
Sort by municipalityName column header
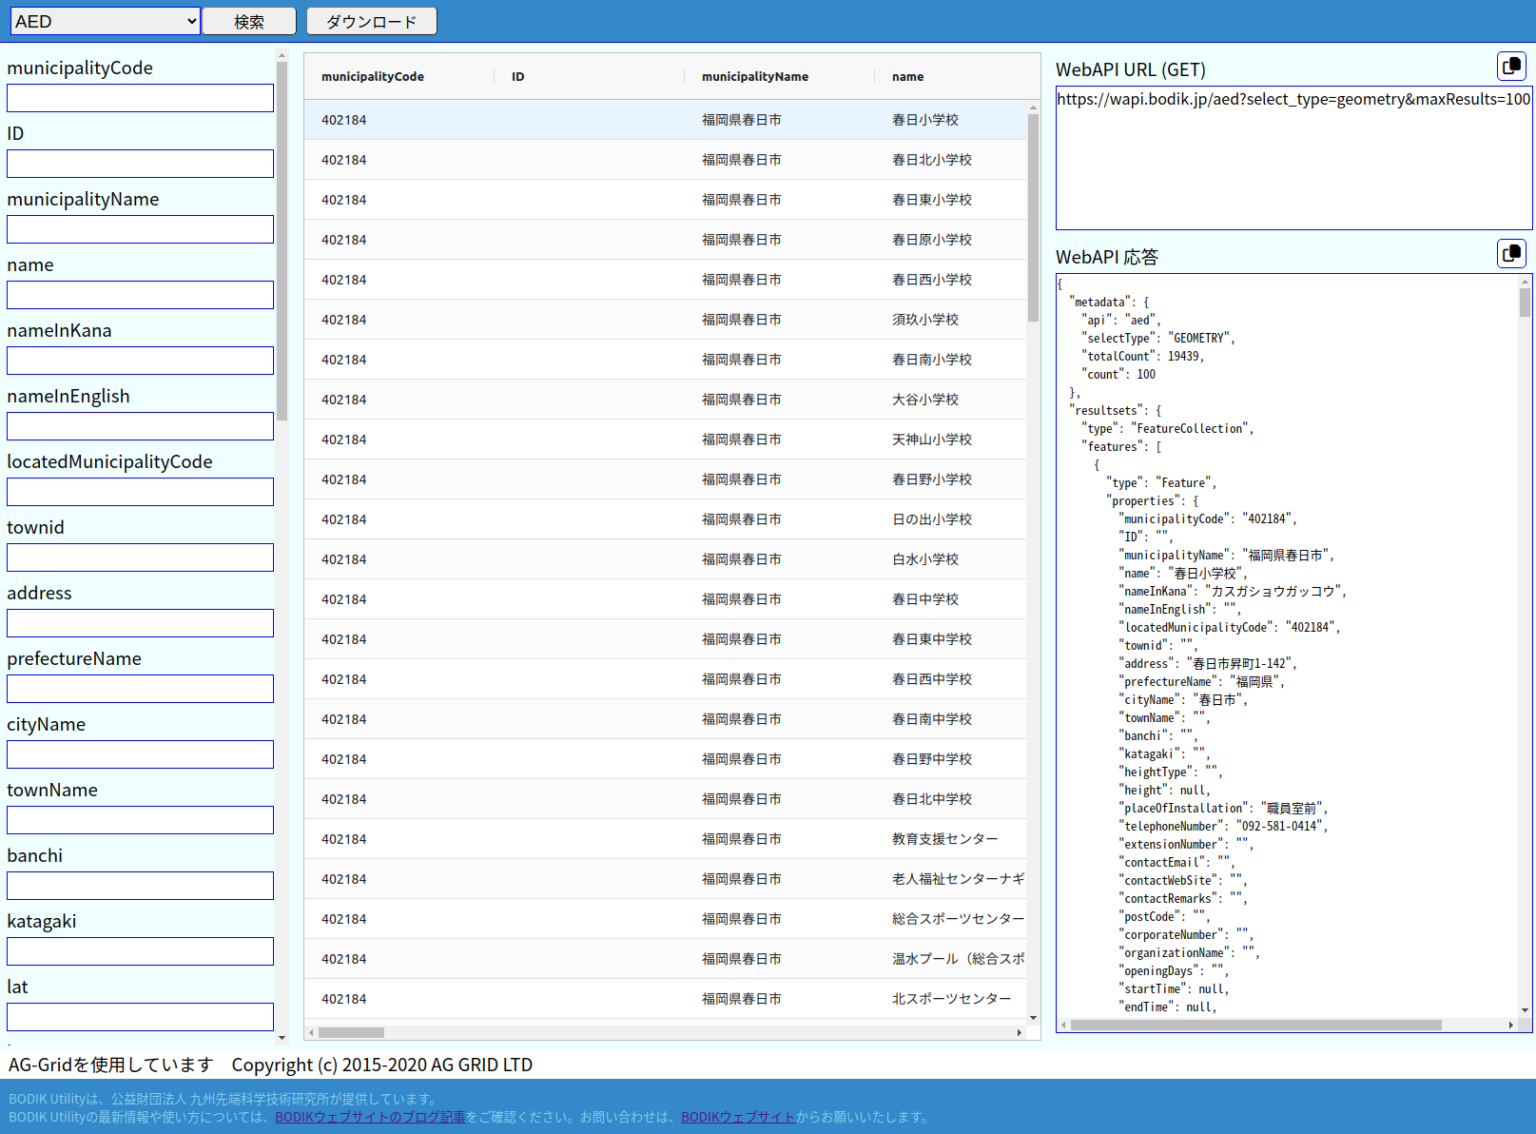[x=754, y=77]
